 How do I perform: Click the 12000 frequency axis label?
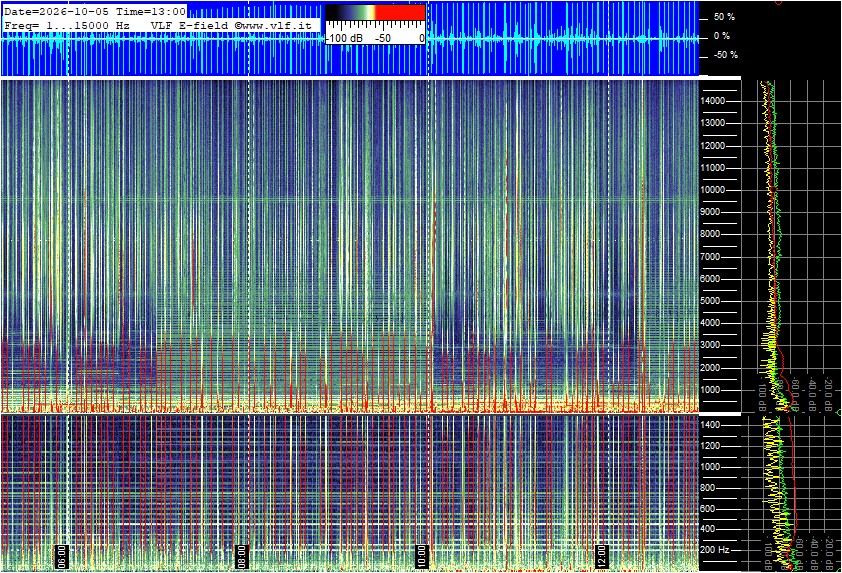(713, 146)
